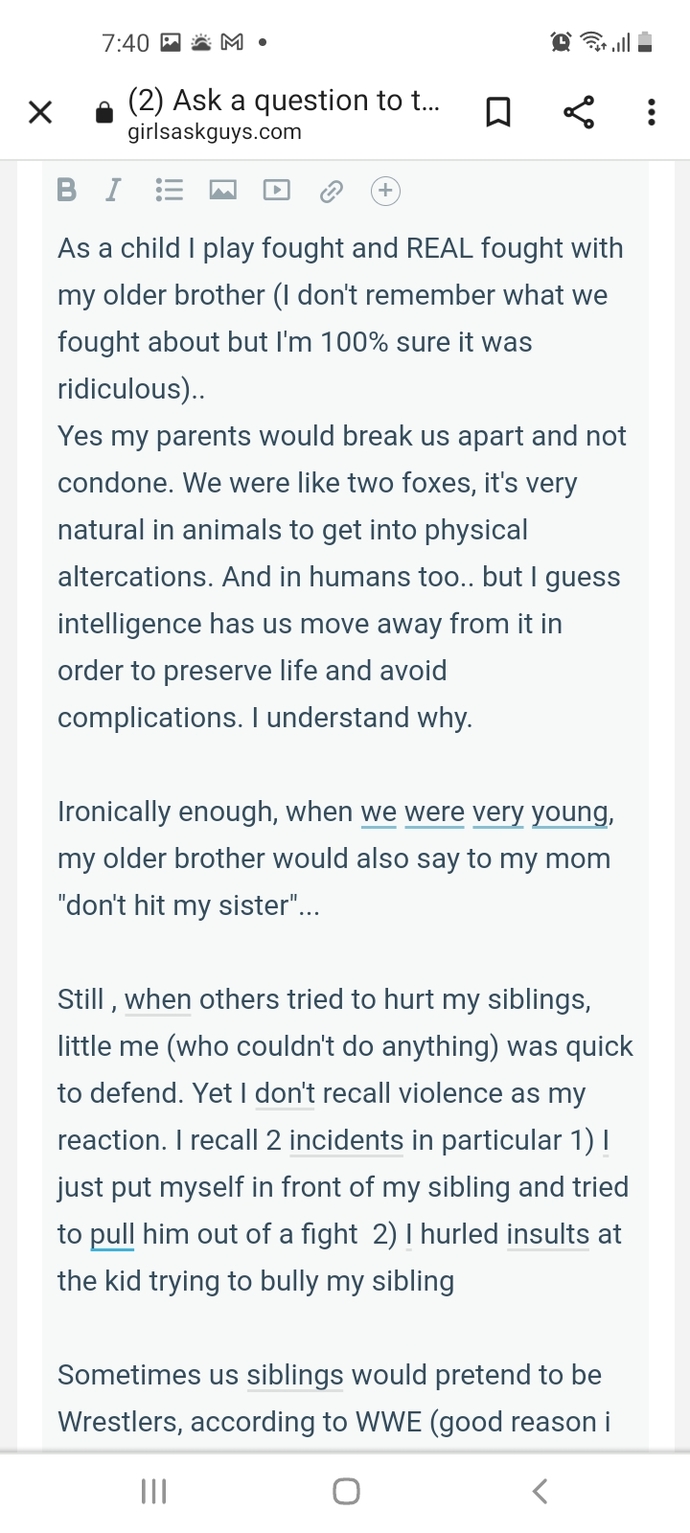690x1533 pixels.
Task: Toggle bold formatting in editor toolbar
Action: click(67, 190)
